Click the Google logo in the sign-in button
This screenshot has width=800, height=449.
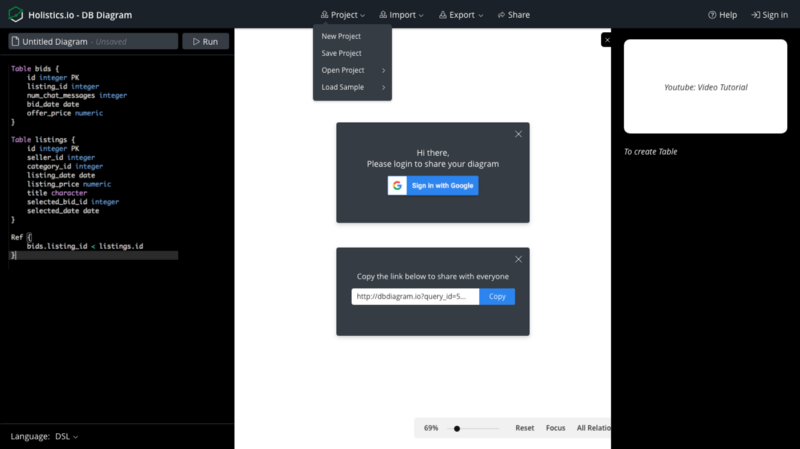coord(397,186)
